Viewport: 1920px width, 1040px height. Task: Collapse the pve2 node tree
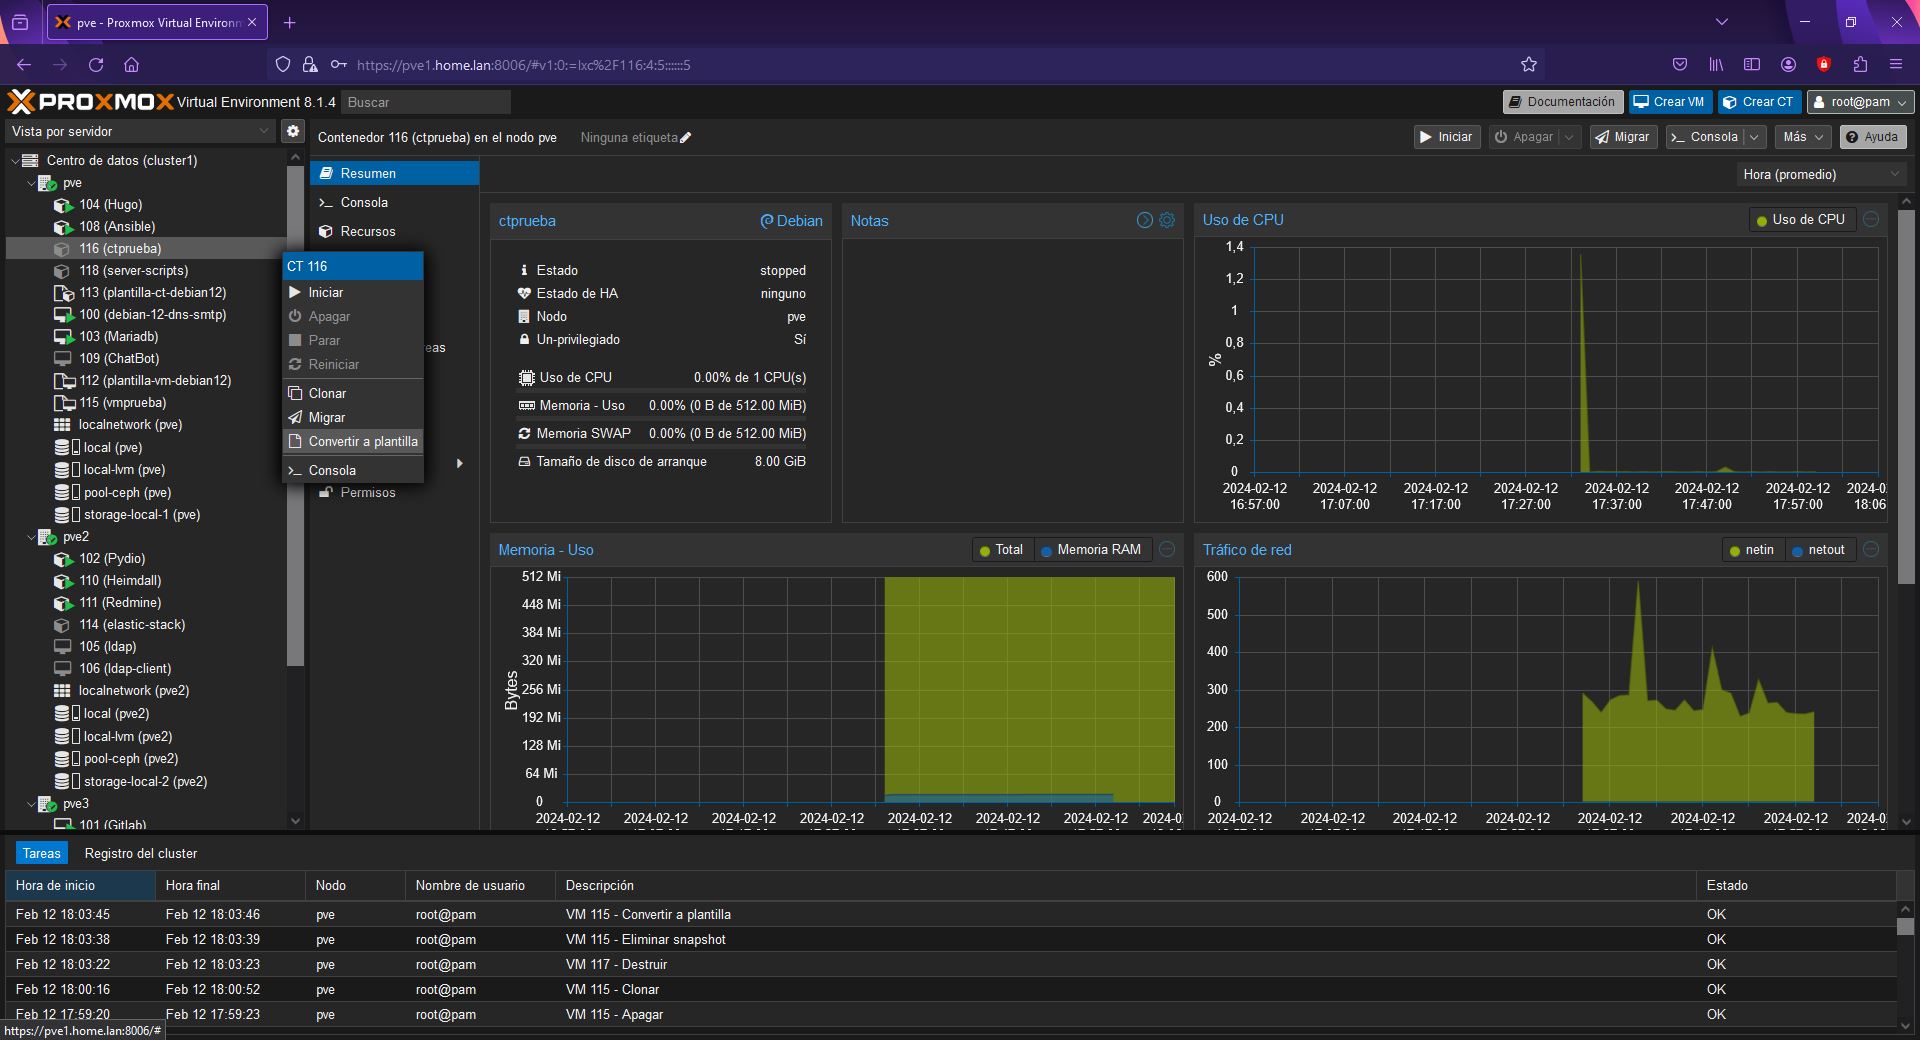pos(31,537)
